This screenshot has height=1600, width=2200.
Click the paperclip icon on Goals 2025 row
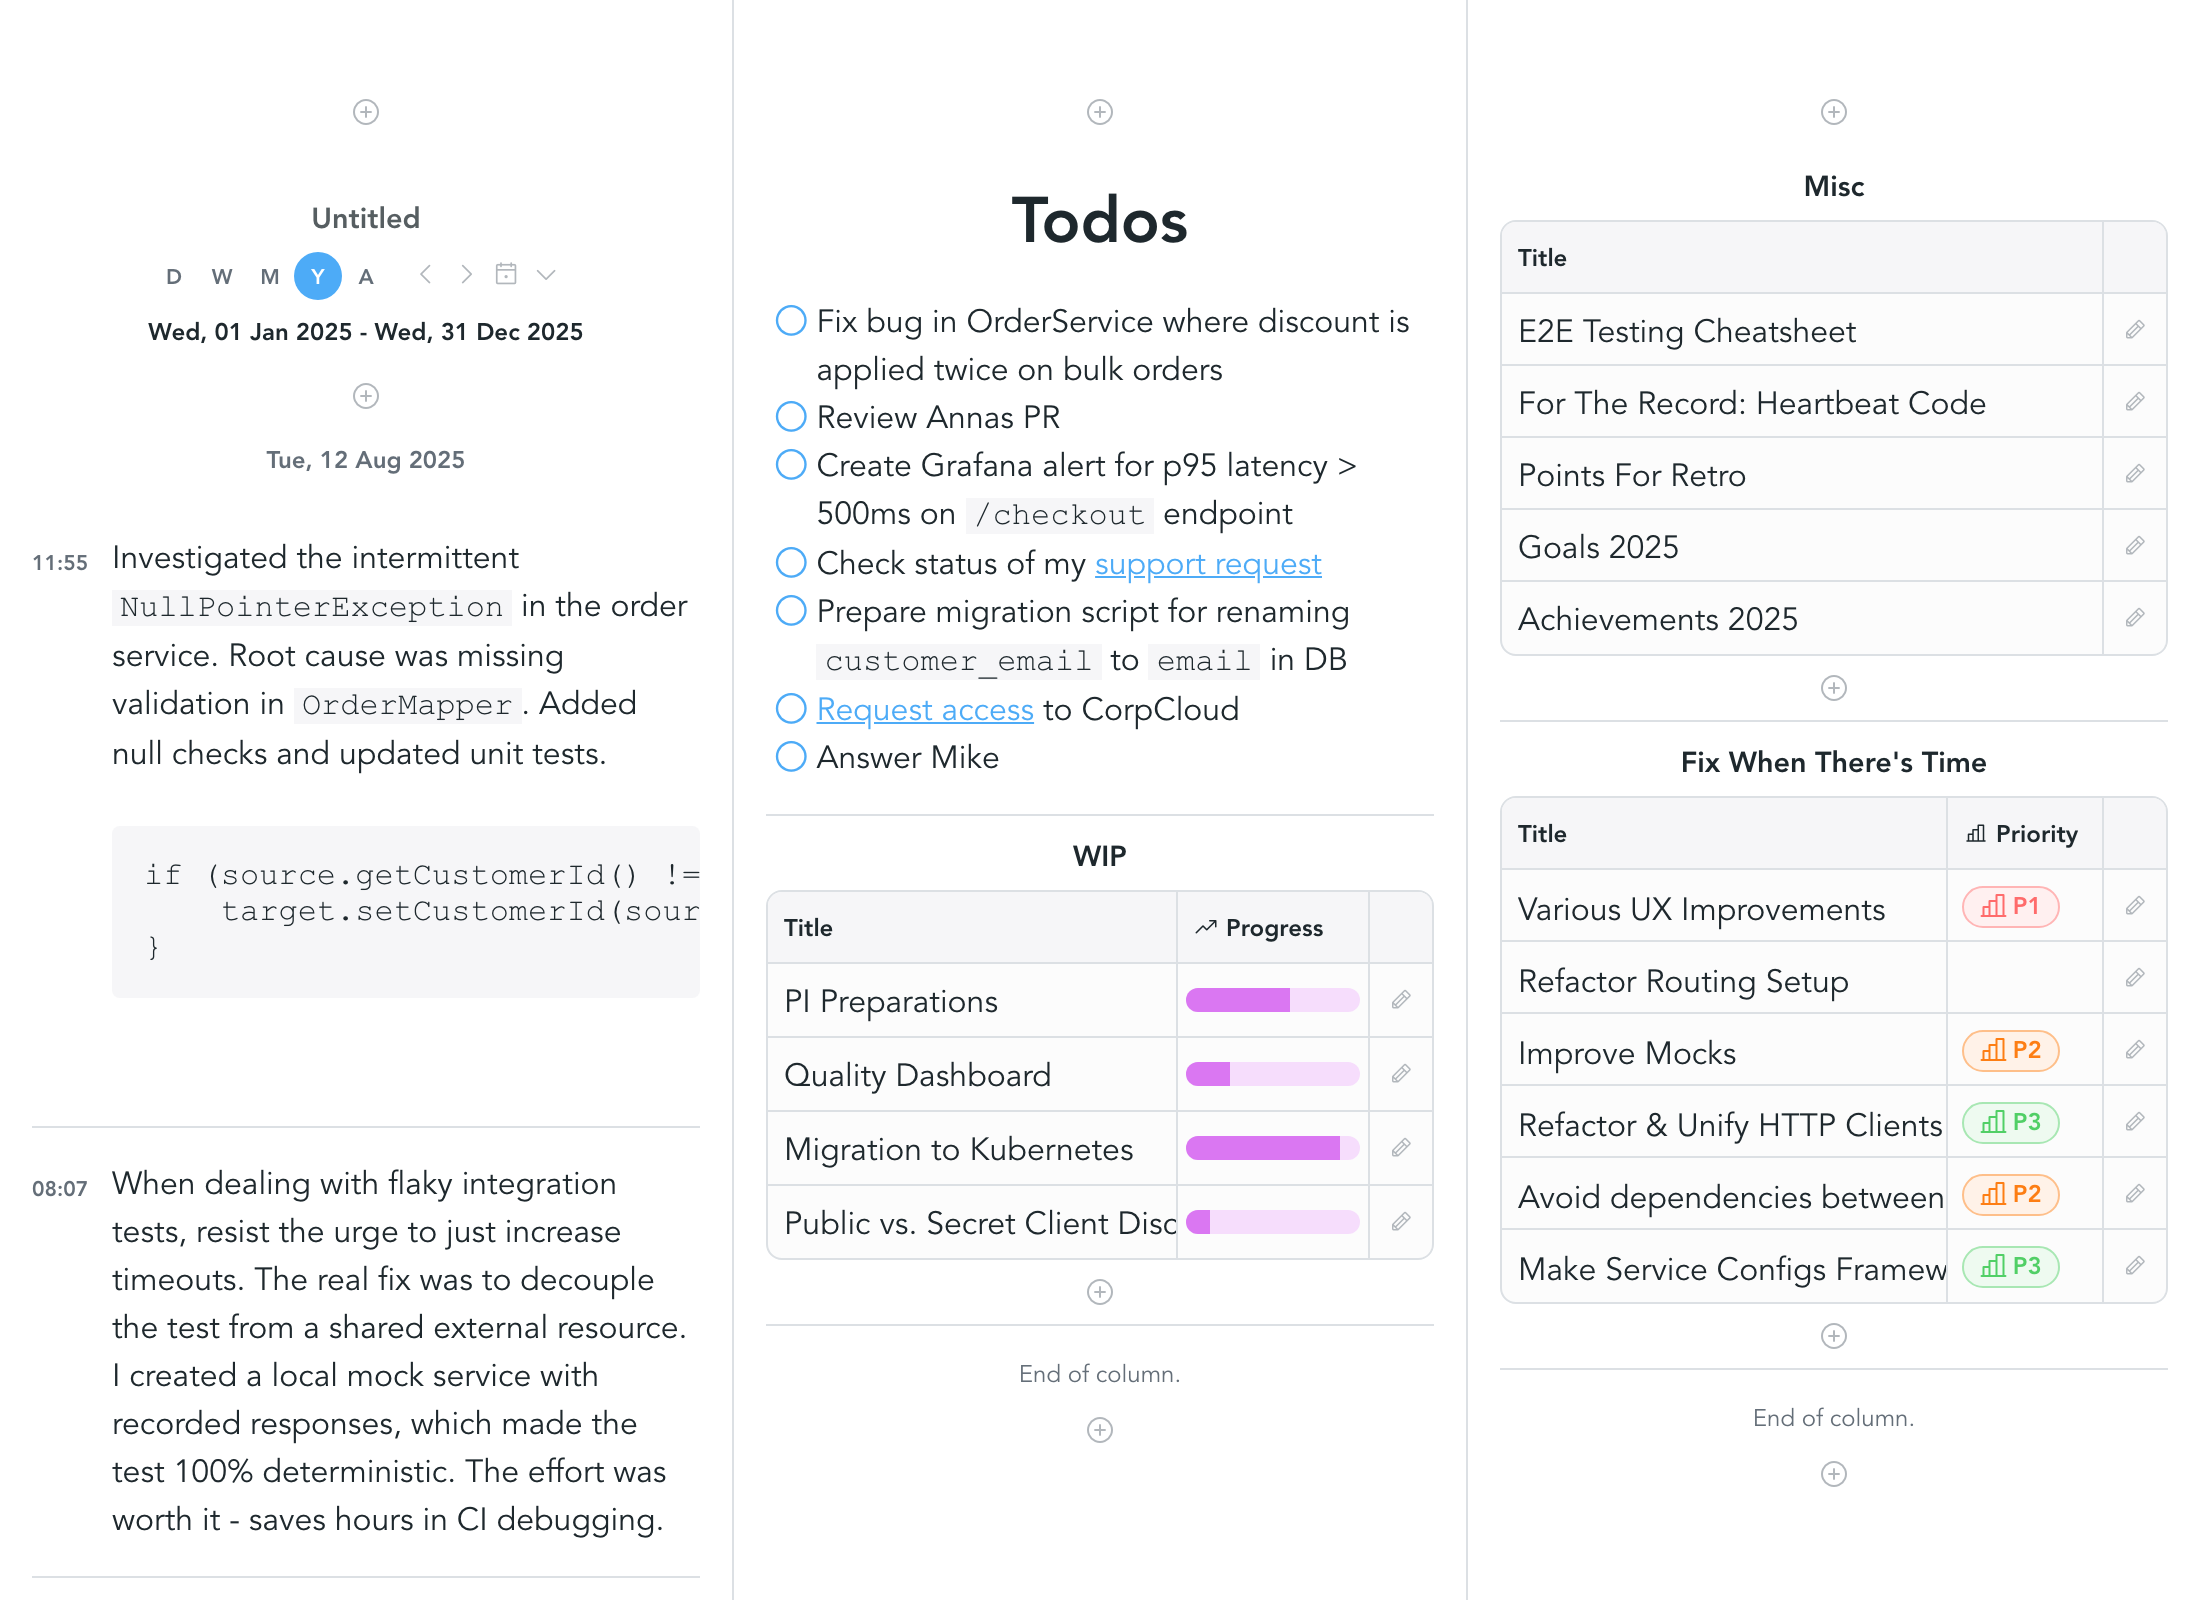click(2135, 546)
